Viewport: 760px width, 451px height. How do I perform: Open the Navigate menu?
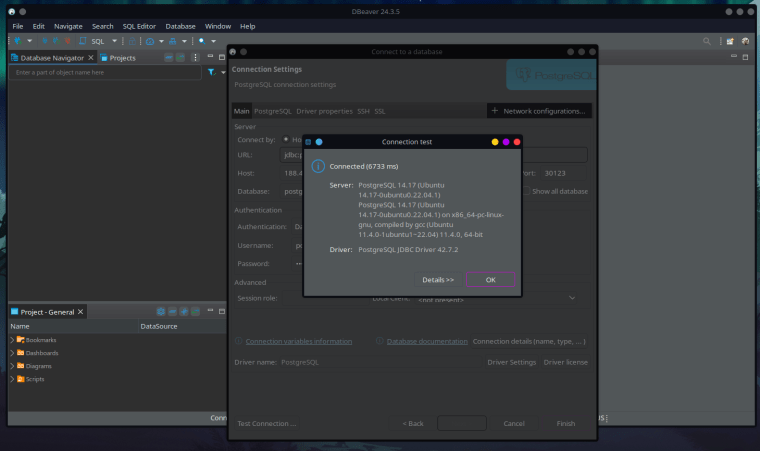click(68, 26)
